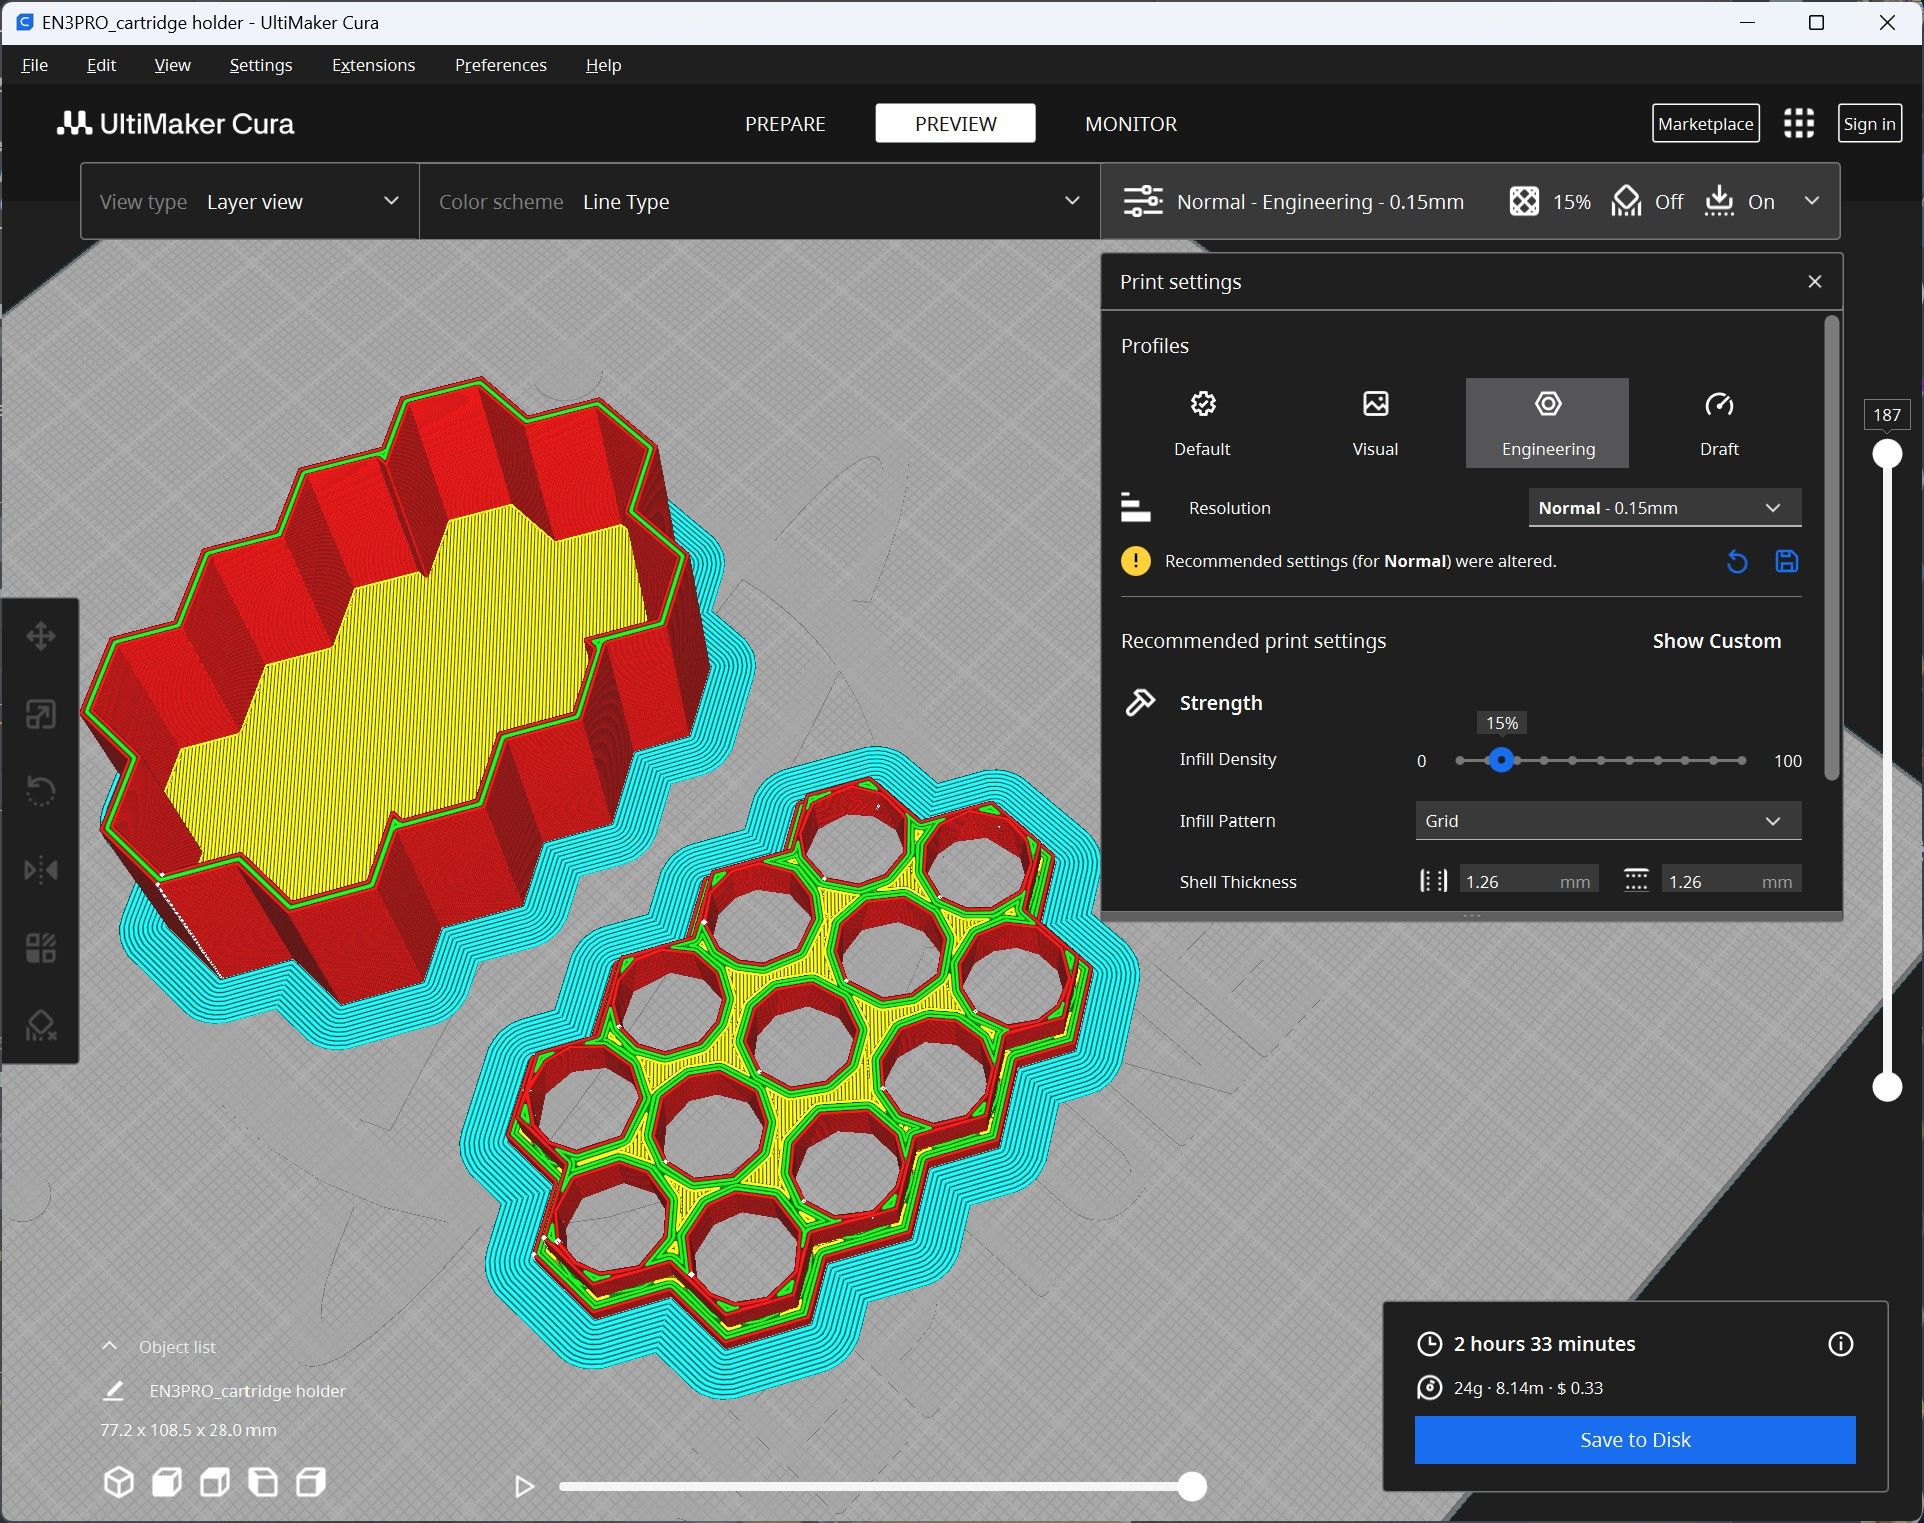Click Save to Disk
This screenshot has height=1523, width=1924.
coord(1635,1439)
